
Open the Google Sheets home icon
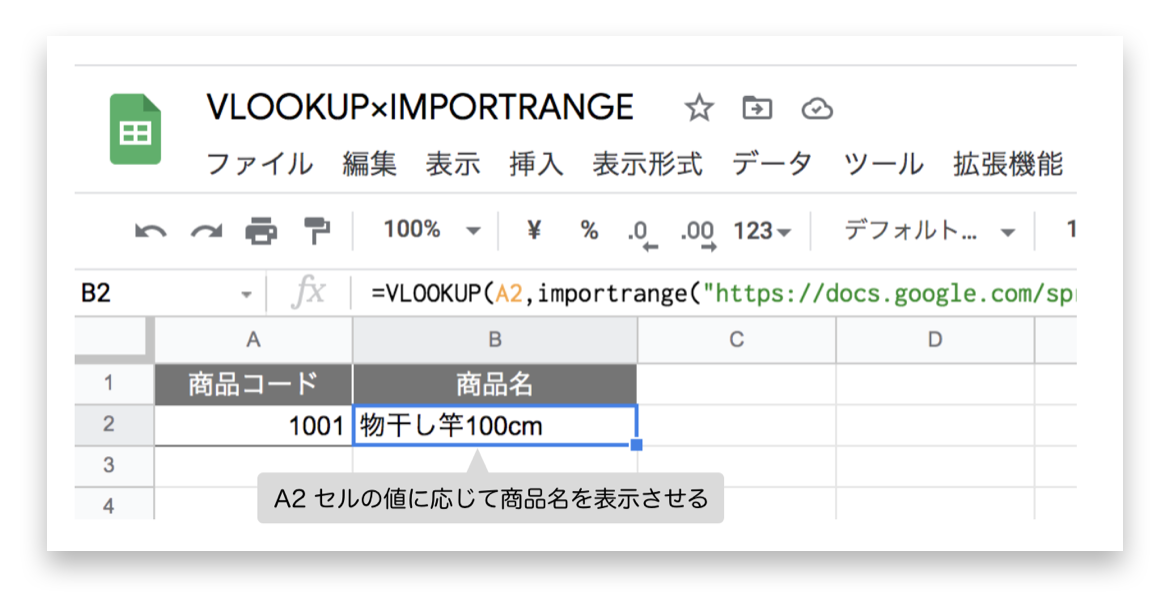tap(135, 129)
